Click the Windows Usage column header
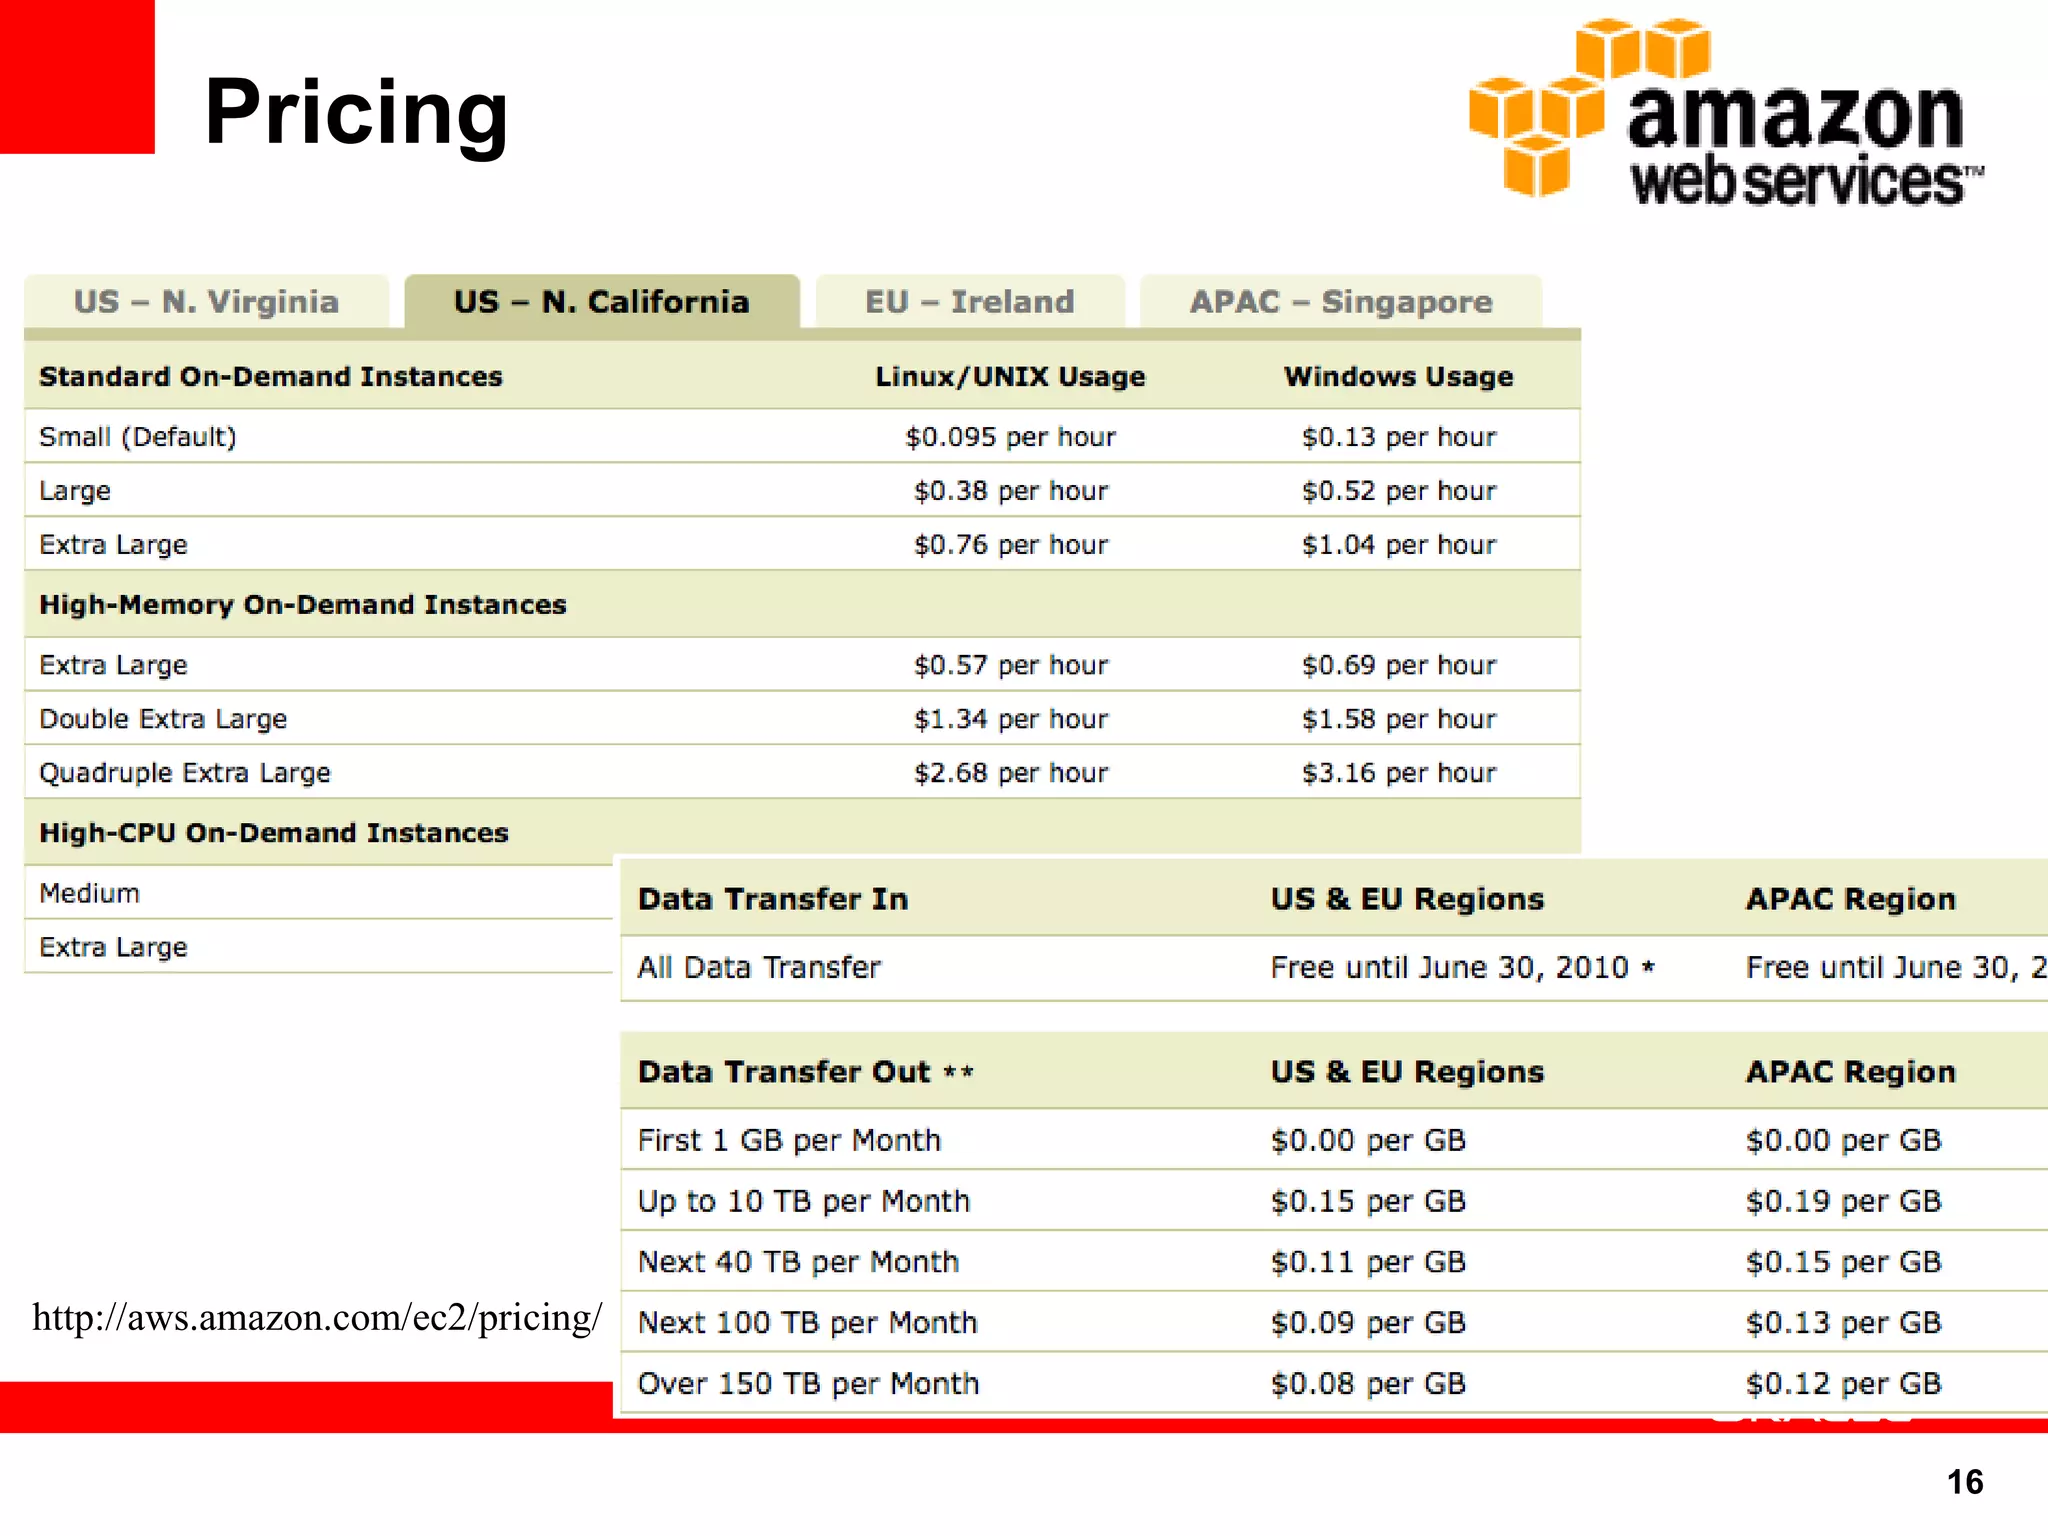 point(1399,377)
